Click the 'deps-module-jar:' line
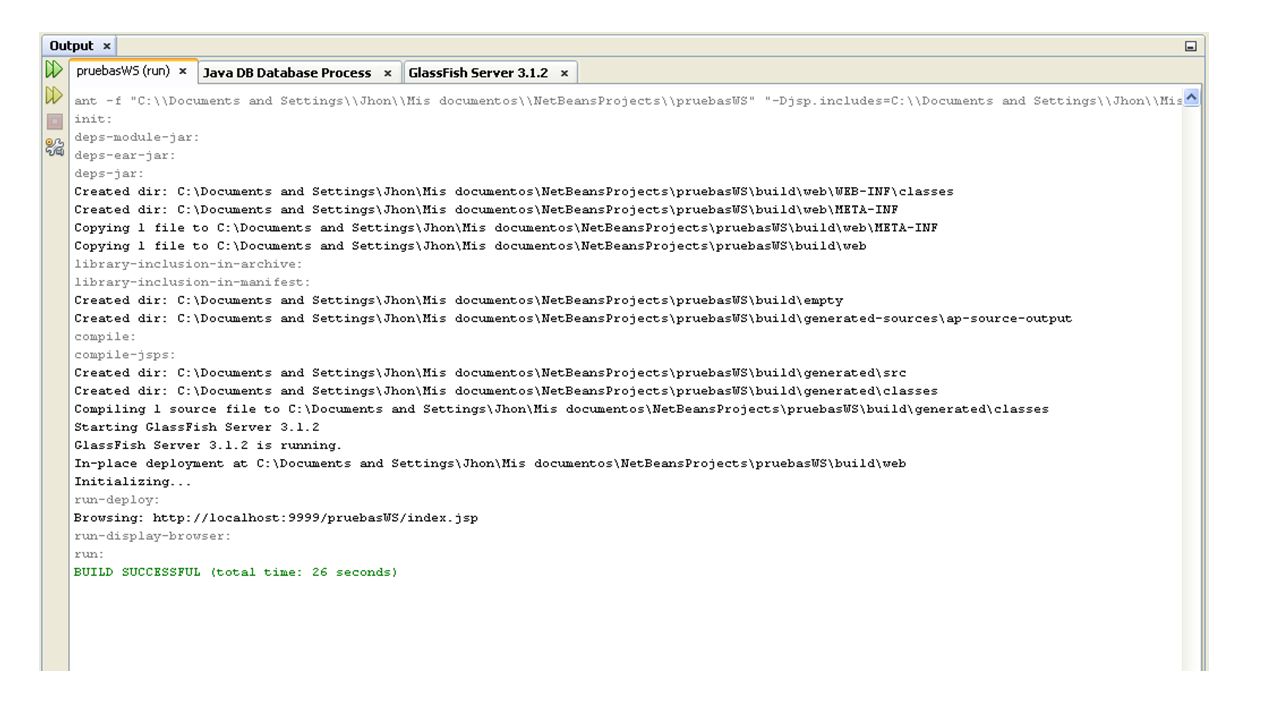1280x720 pixels. point(137,137)
